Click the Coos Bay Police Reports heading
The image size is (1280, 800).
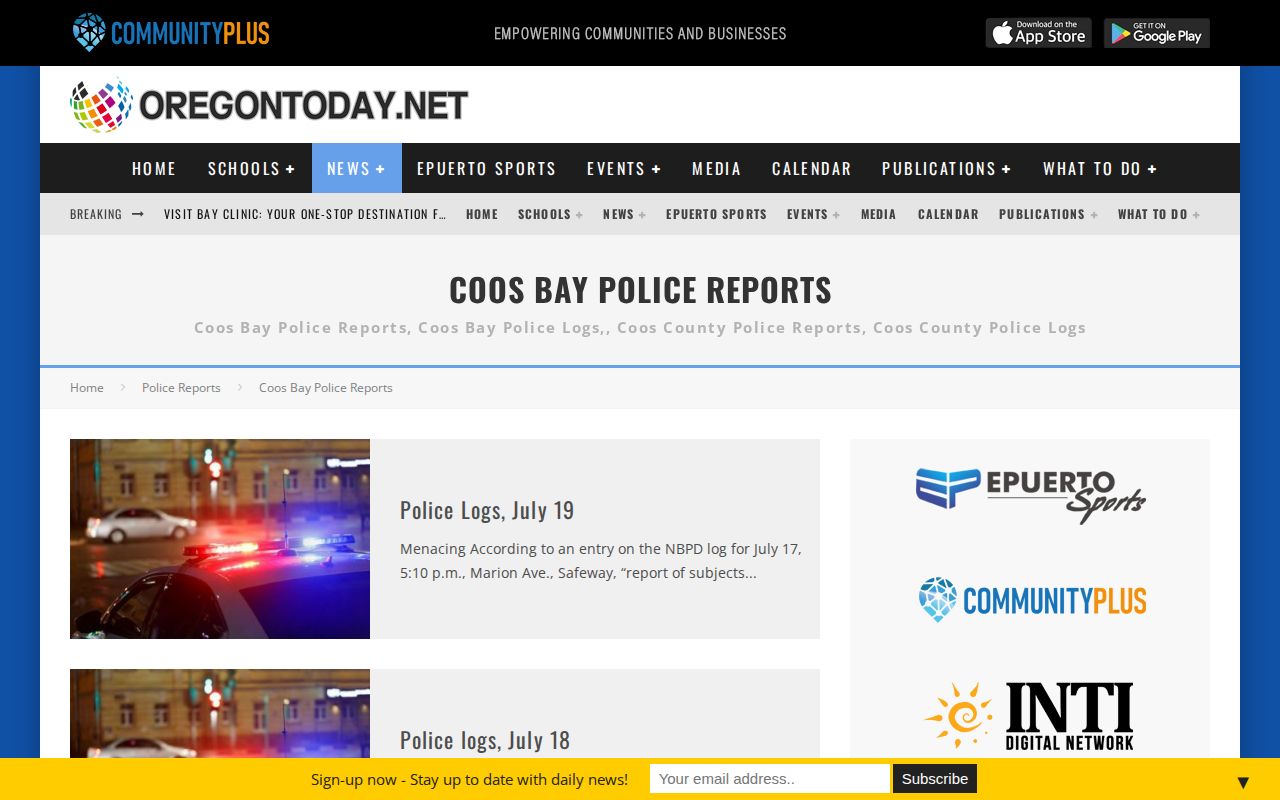(640, 290)
